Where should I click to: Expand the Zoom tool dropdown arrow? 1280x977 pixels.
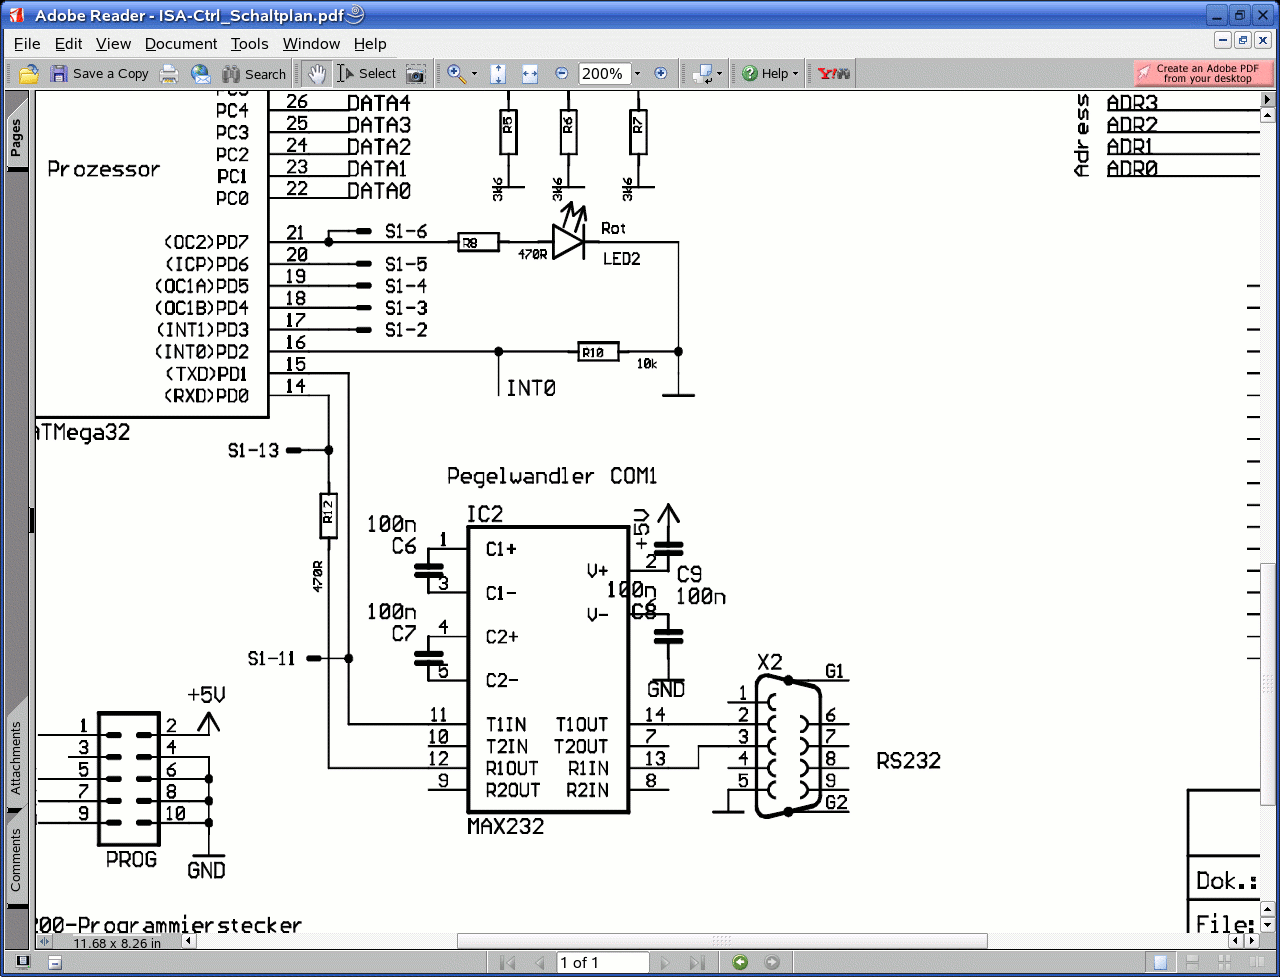(474, 74)
